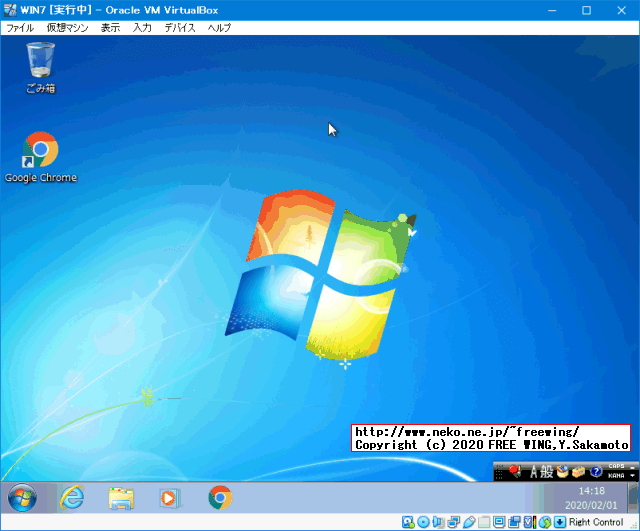Click the Right Control host key label

[596, 522]
